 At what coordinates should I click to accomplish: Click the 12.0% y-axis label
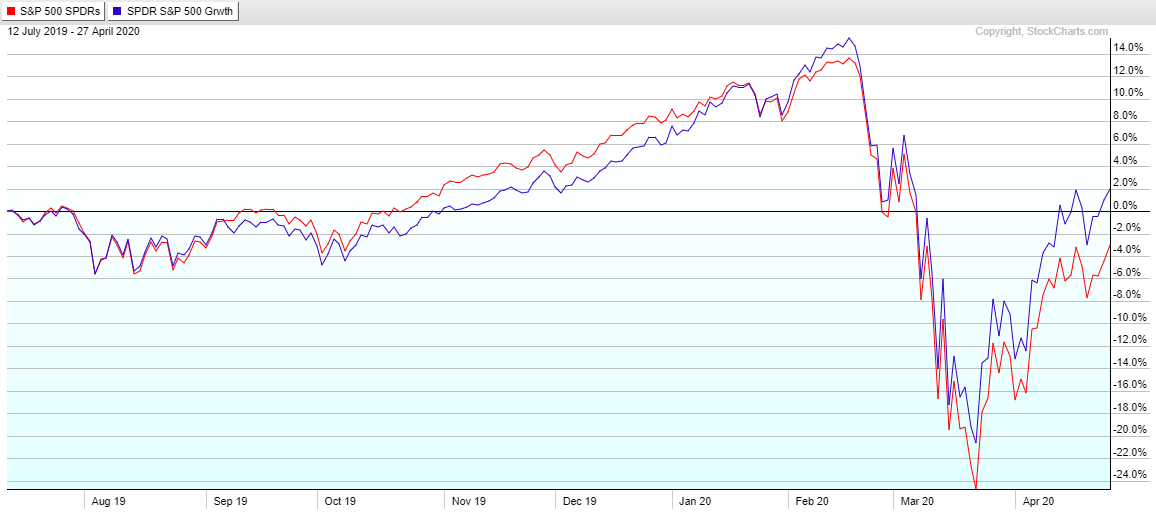pos(1129,71)
